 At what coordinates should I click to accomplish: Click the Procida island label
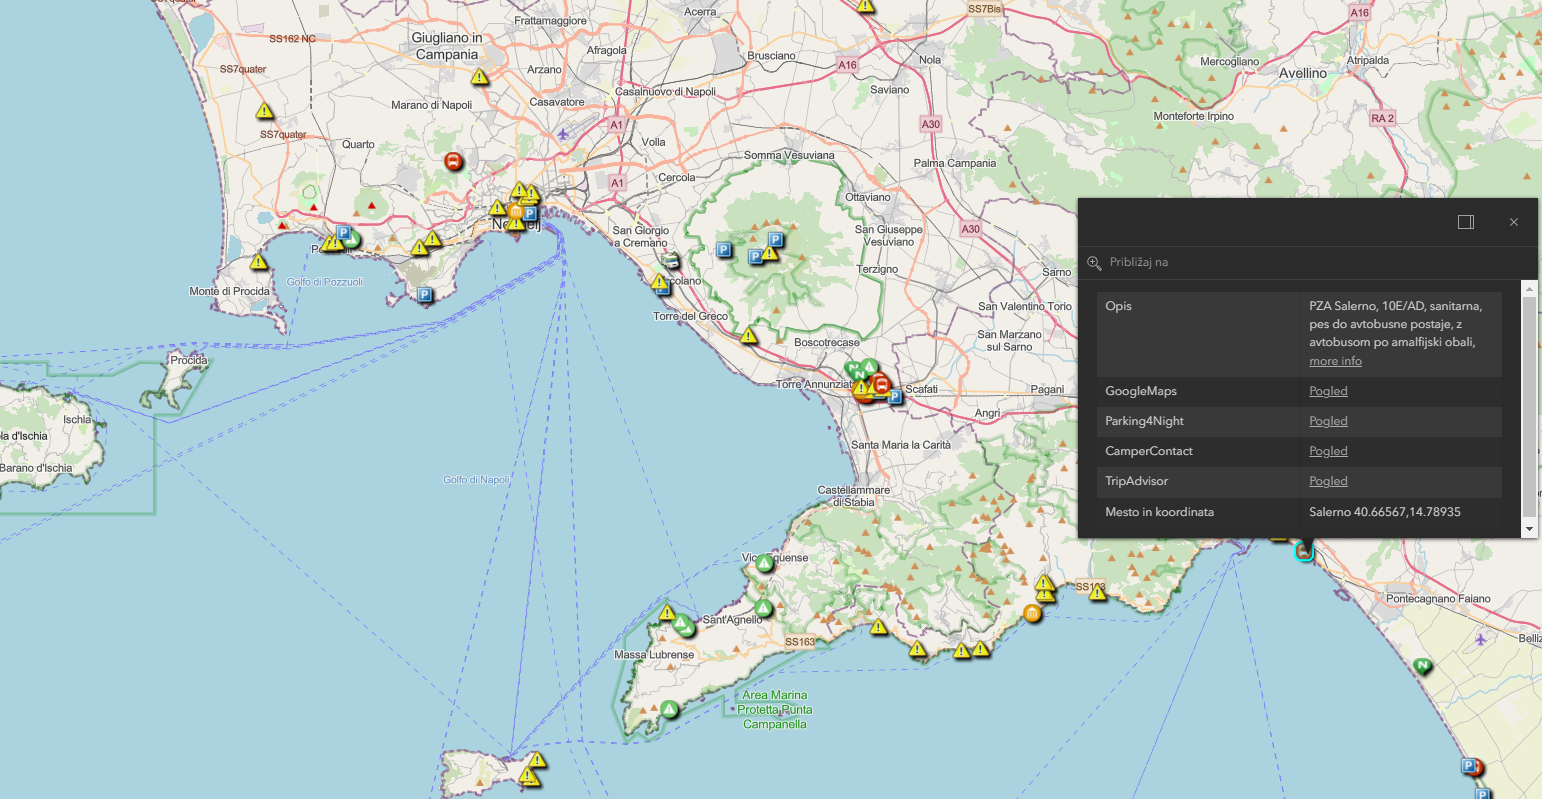(188, 360)
